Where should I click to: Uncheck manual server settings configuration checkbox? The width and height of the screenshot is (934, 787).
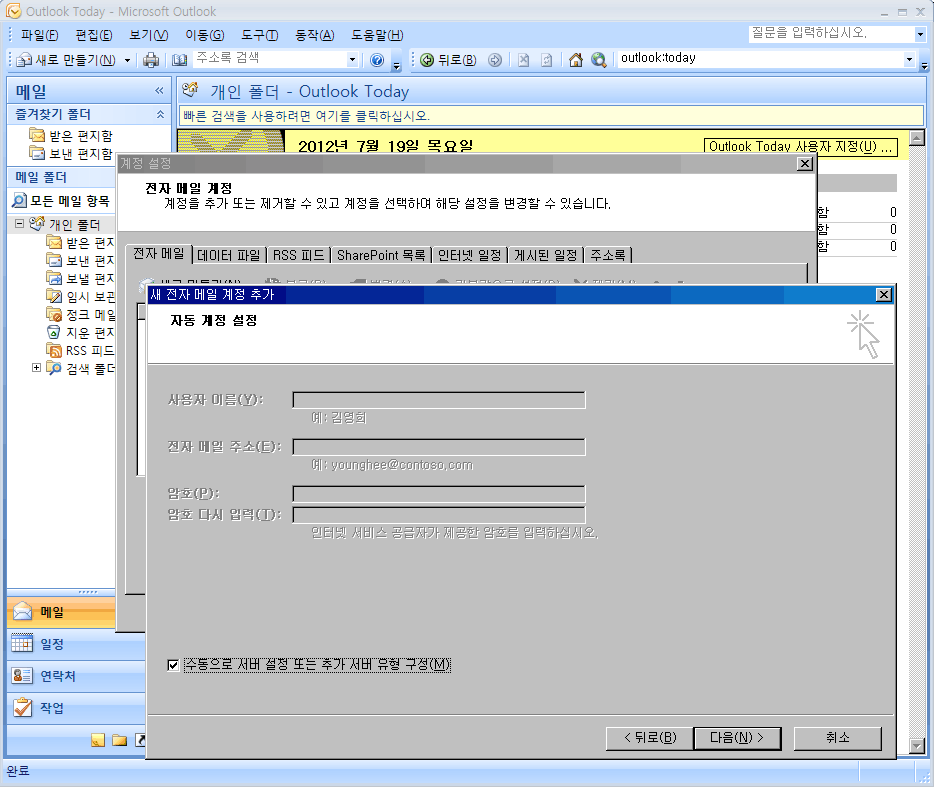pos(173,665)
